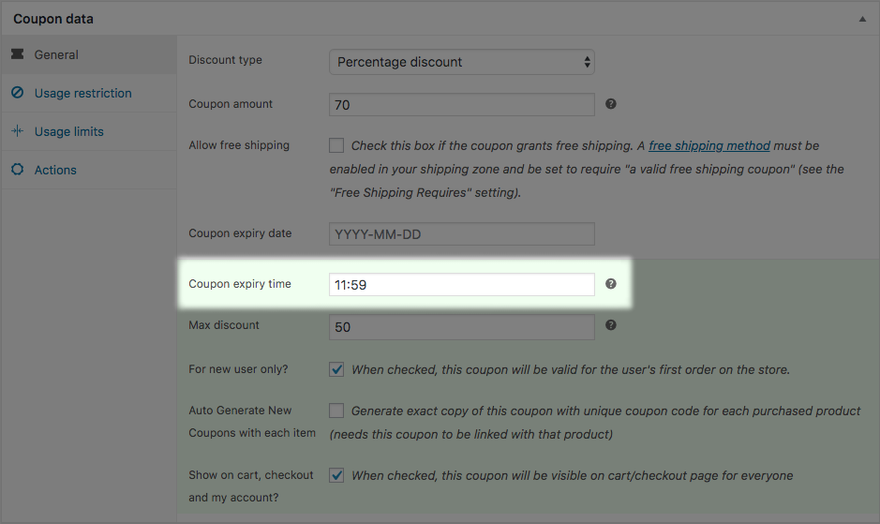880x524 pixels.
Task: Click the Coupon expiry time field
Action: [461, 285]
